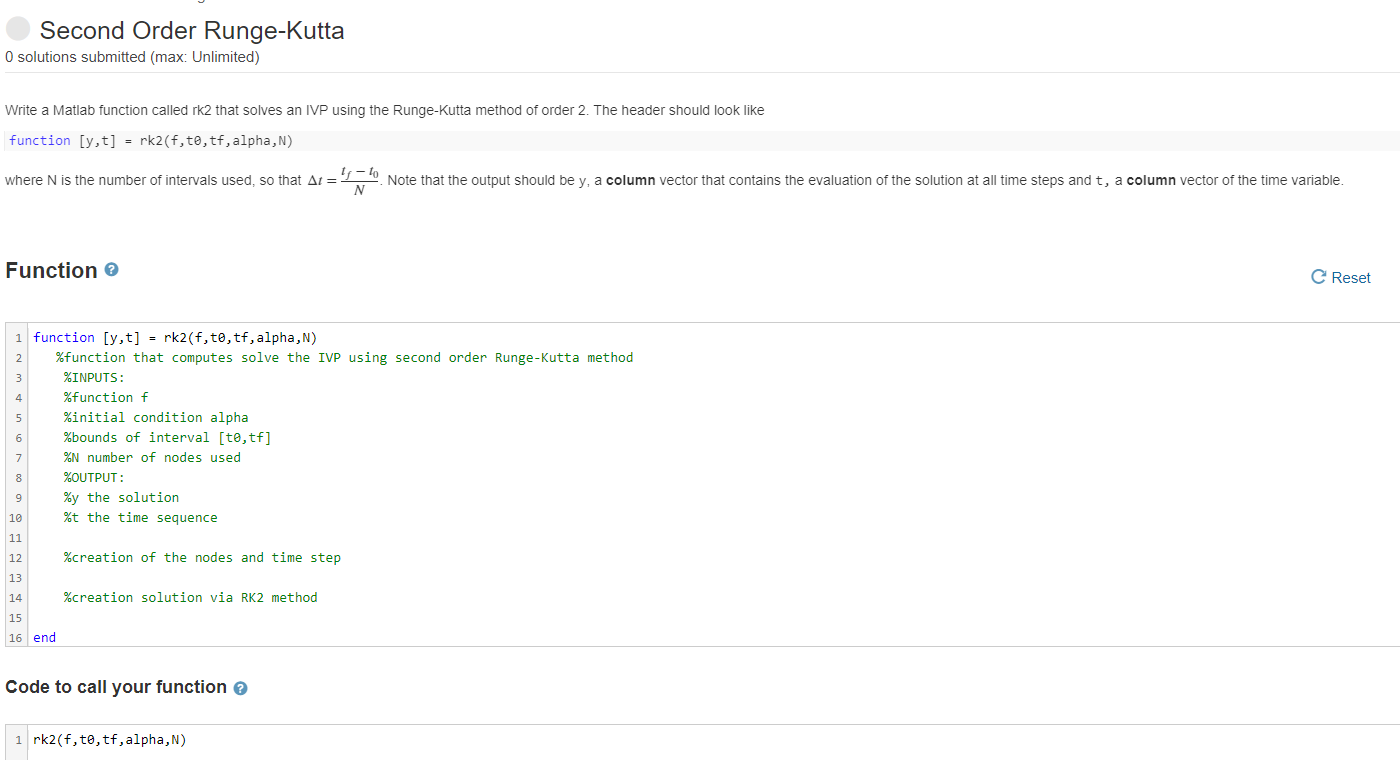The width and height of the screenshot is (1400, 760).
Task: Place cursor on line 1 function header in editor
Action: (175, 337)
